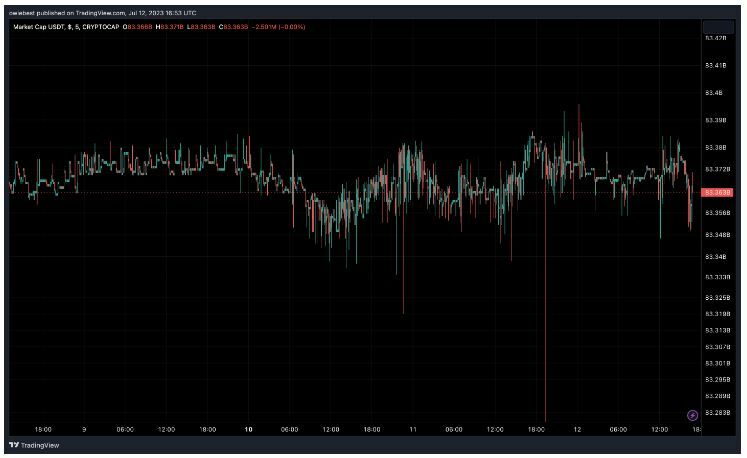Click the 83.283B label at price axis bottom

(717, 412)
